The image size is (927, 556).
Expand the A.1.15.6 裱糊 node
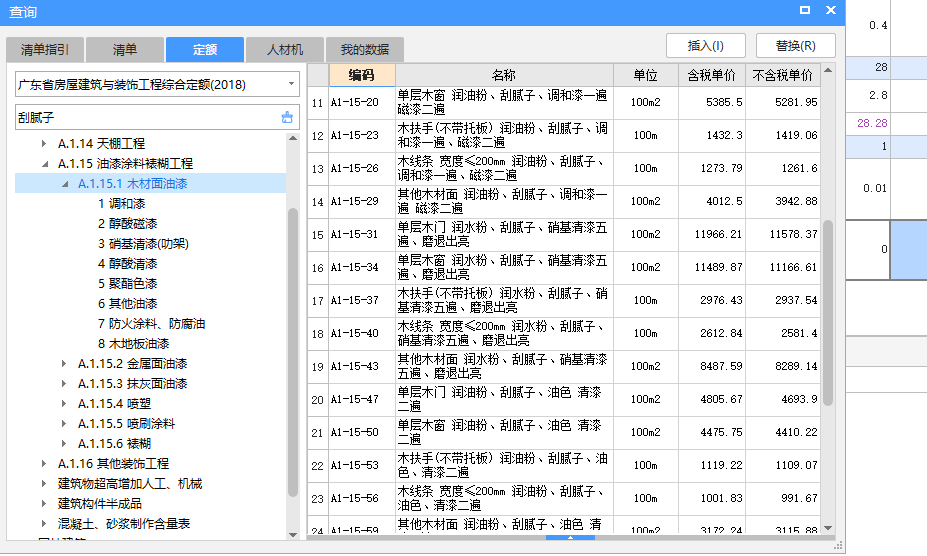click(x=64, y=444)
